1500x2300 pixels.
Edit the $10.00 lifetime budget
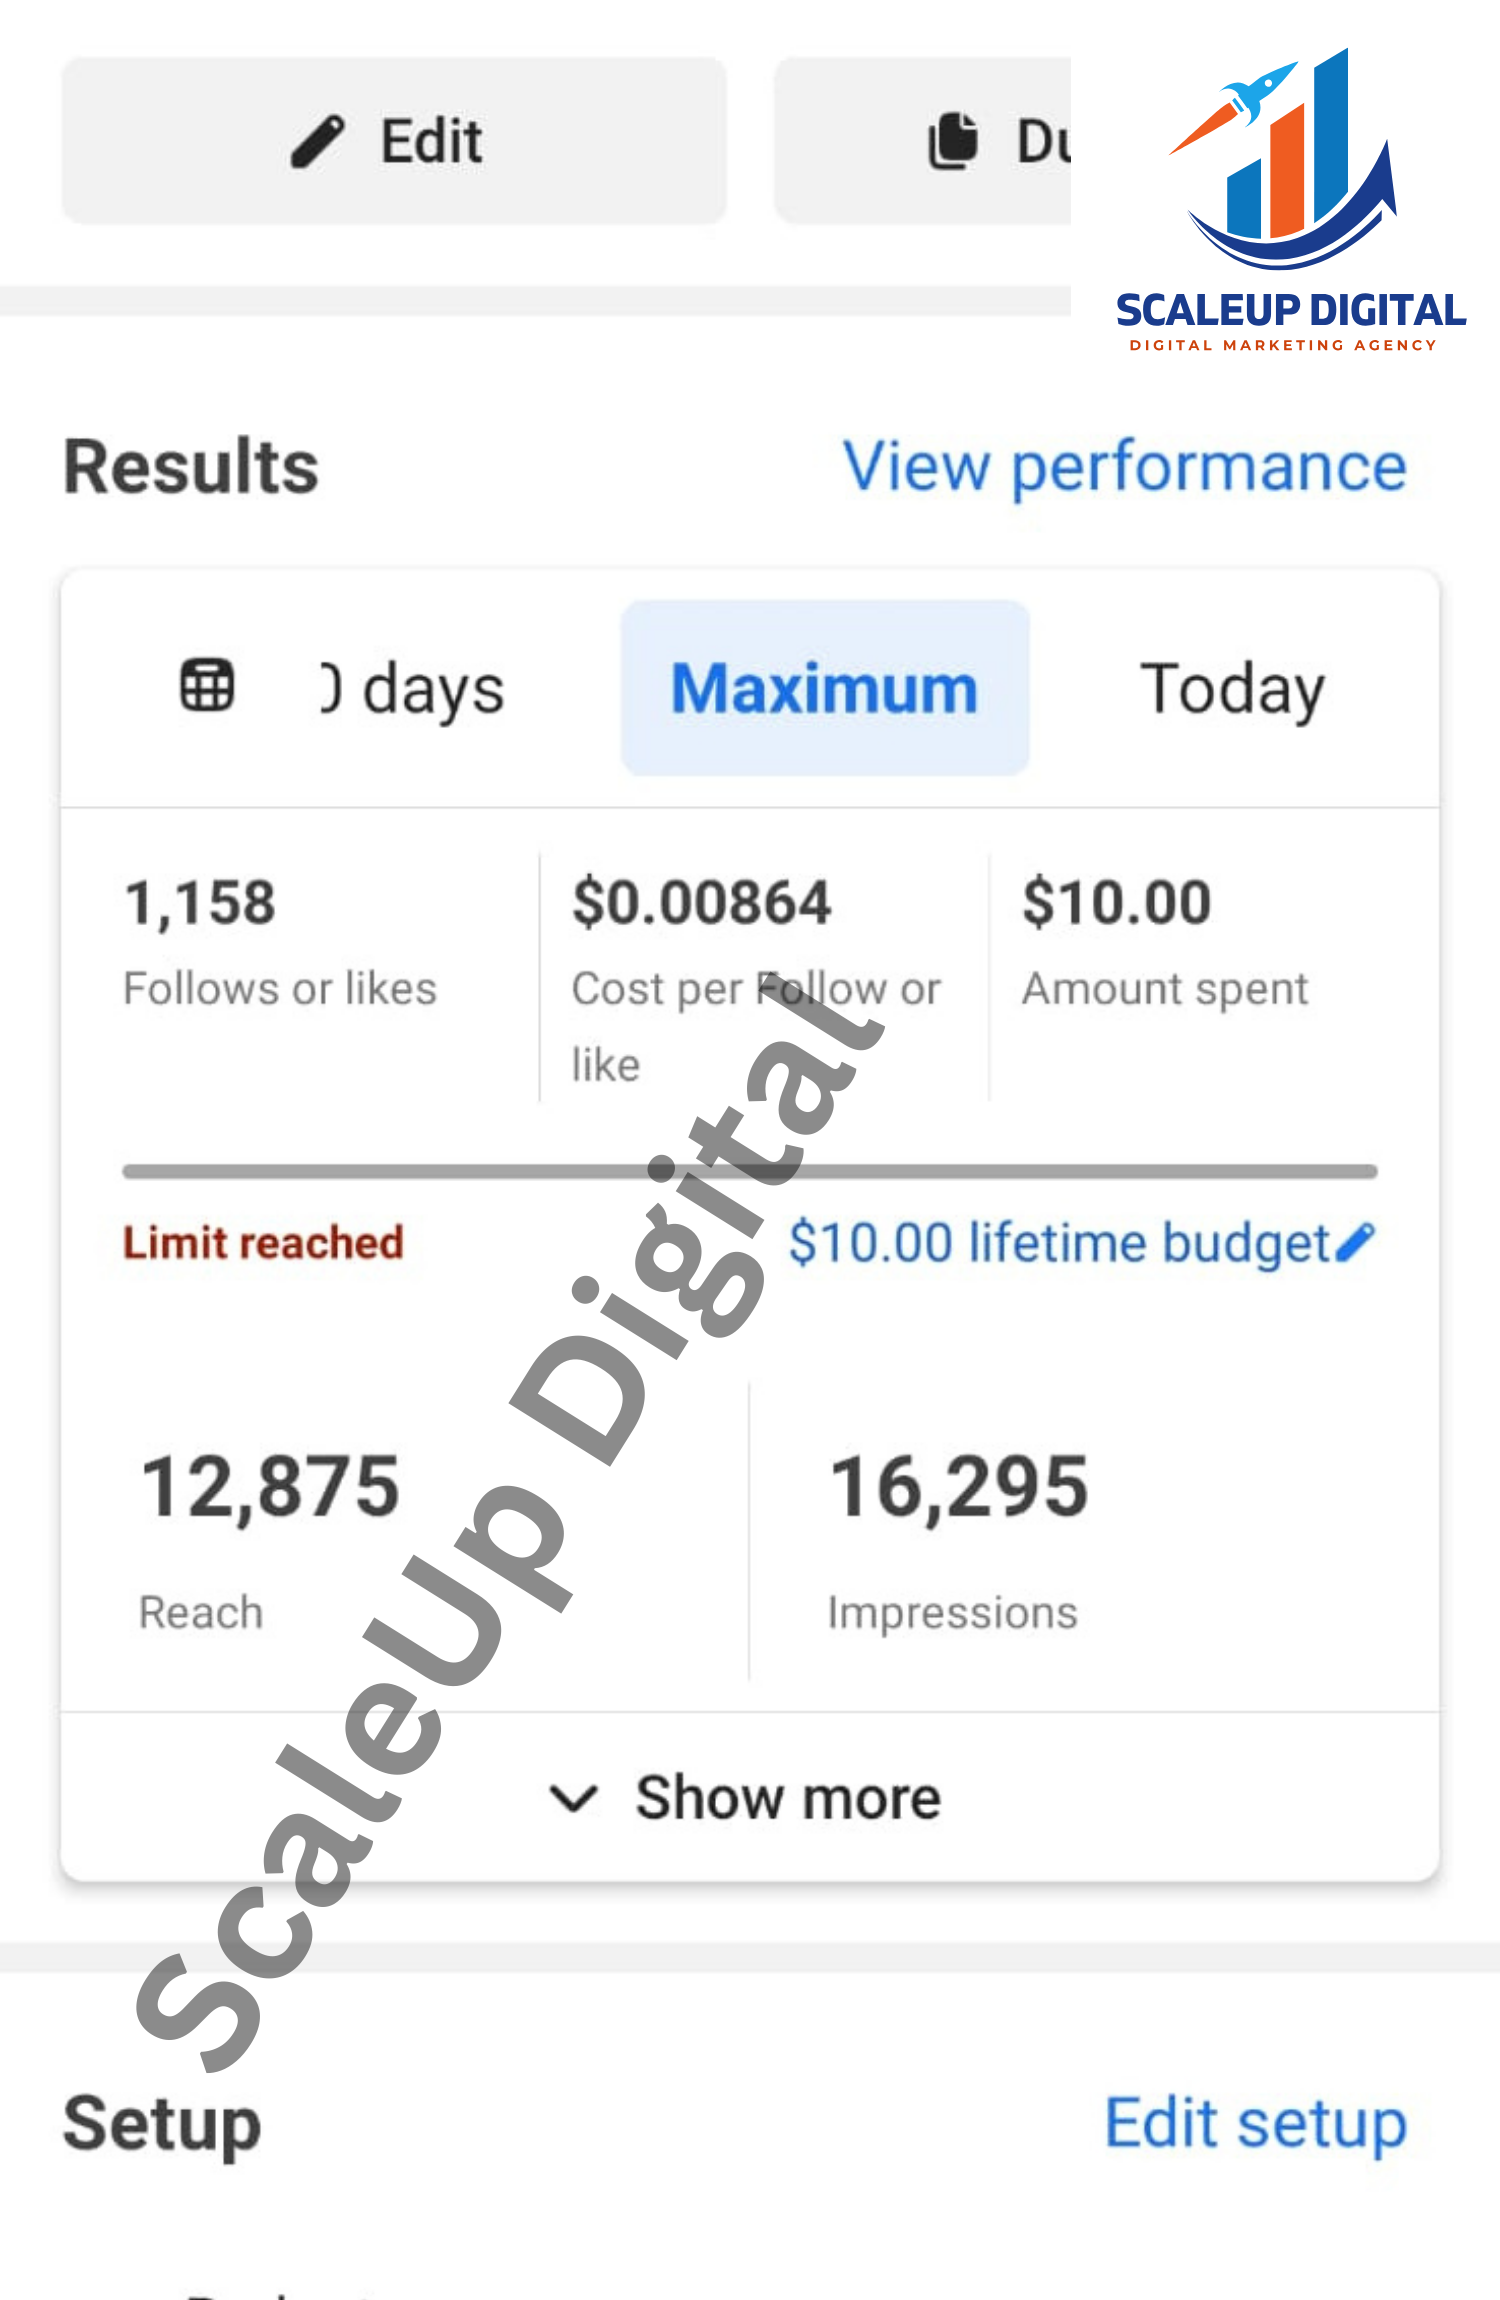click(1058, 1243)
